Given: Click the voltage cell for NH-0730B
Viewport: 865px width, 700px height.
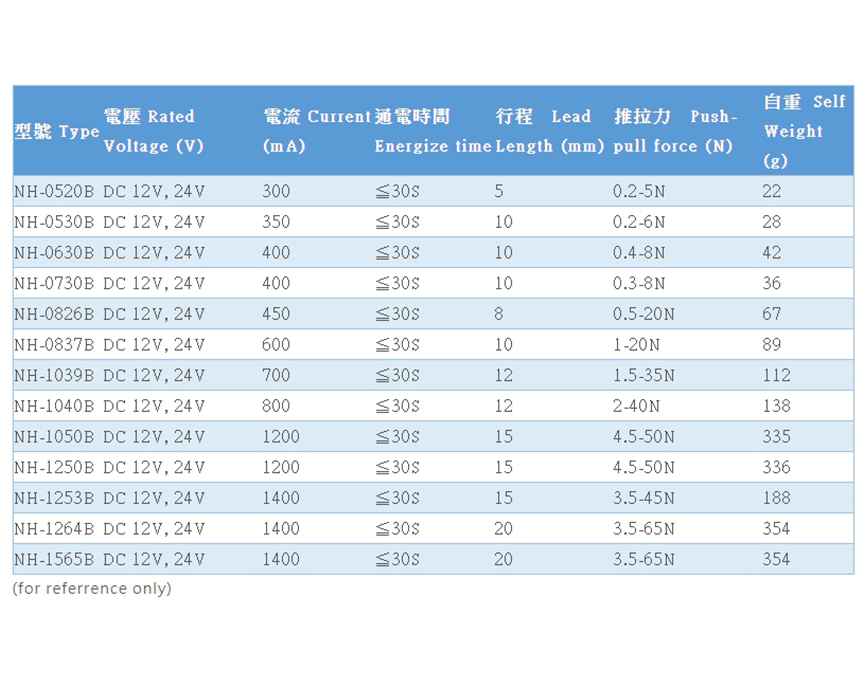Looking at the screenshot, I should coord(154,283).
